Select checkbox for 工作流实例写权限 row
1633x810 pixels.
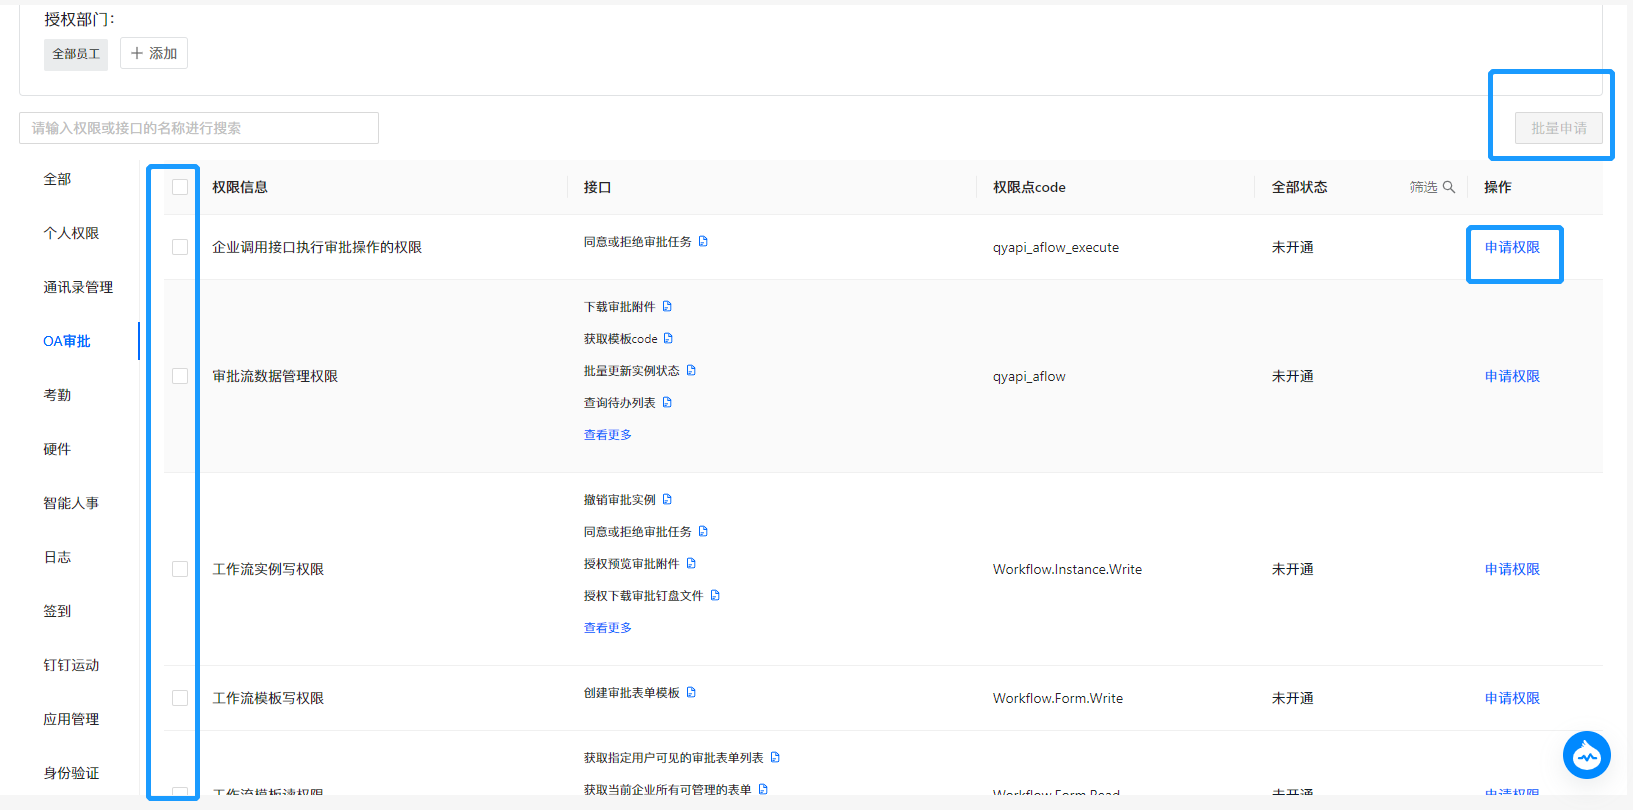coord(180,569)
